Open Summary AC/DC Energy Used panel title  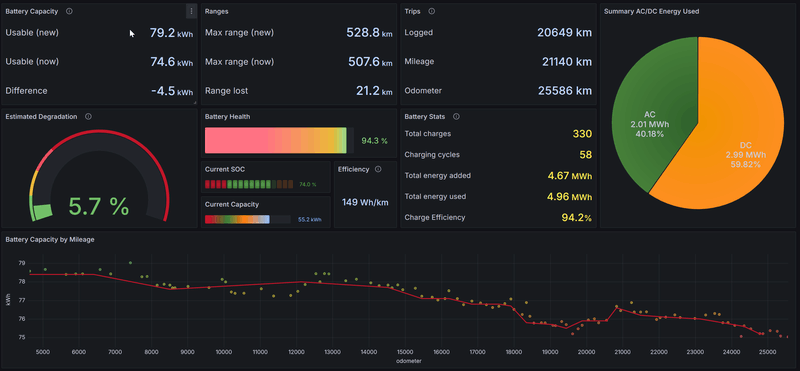click(x=652, y=11)
